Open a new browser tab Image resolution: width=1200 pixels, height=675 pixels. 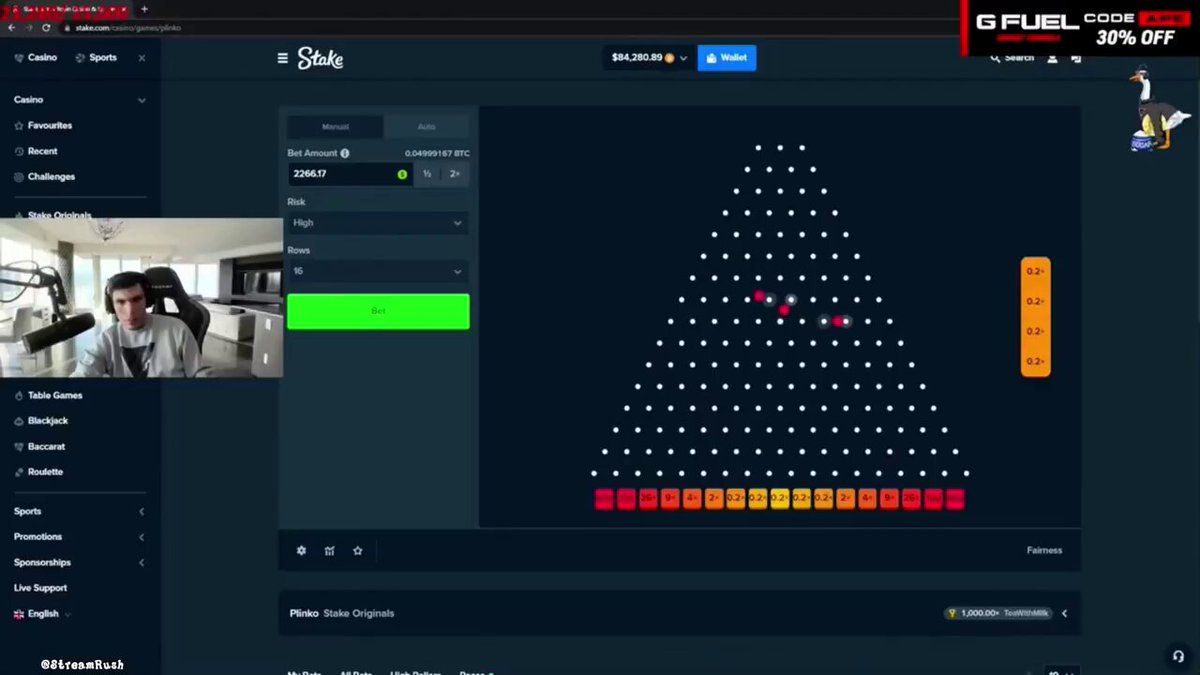click(x=144, y=9)
